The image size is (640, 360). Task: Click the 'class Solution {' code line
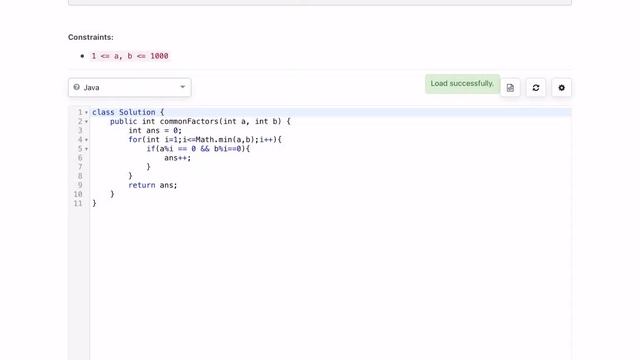pyautogui.click(x=128, y=112)
